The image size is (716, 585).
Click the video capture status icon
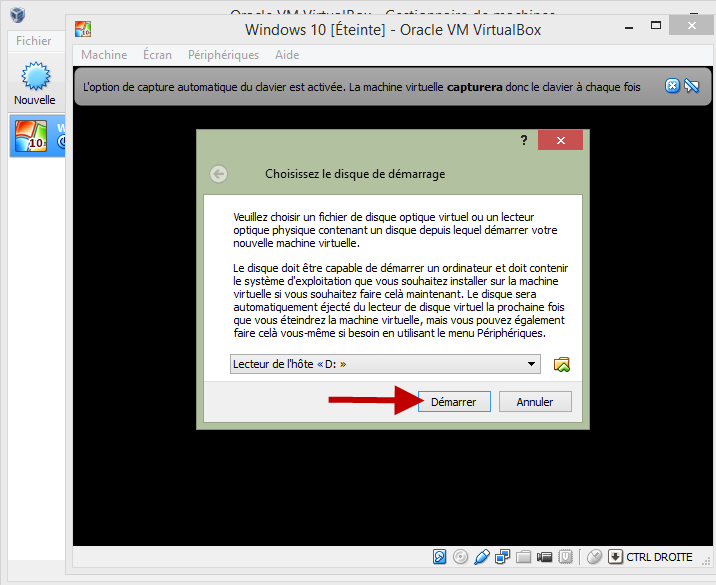544,557
